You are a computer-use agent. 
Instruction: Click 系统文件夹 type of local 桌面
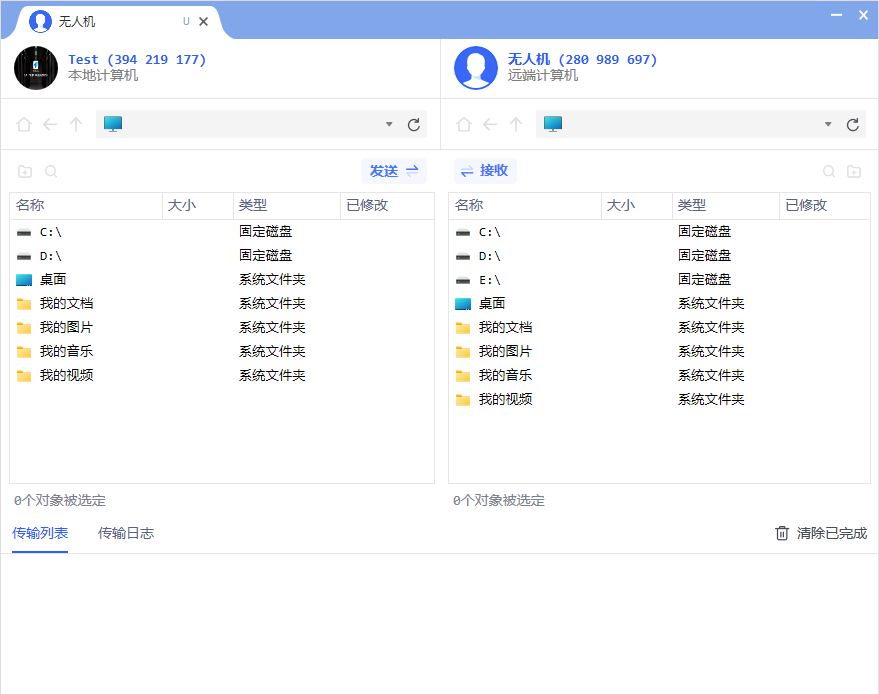[x=272, y=279]
